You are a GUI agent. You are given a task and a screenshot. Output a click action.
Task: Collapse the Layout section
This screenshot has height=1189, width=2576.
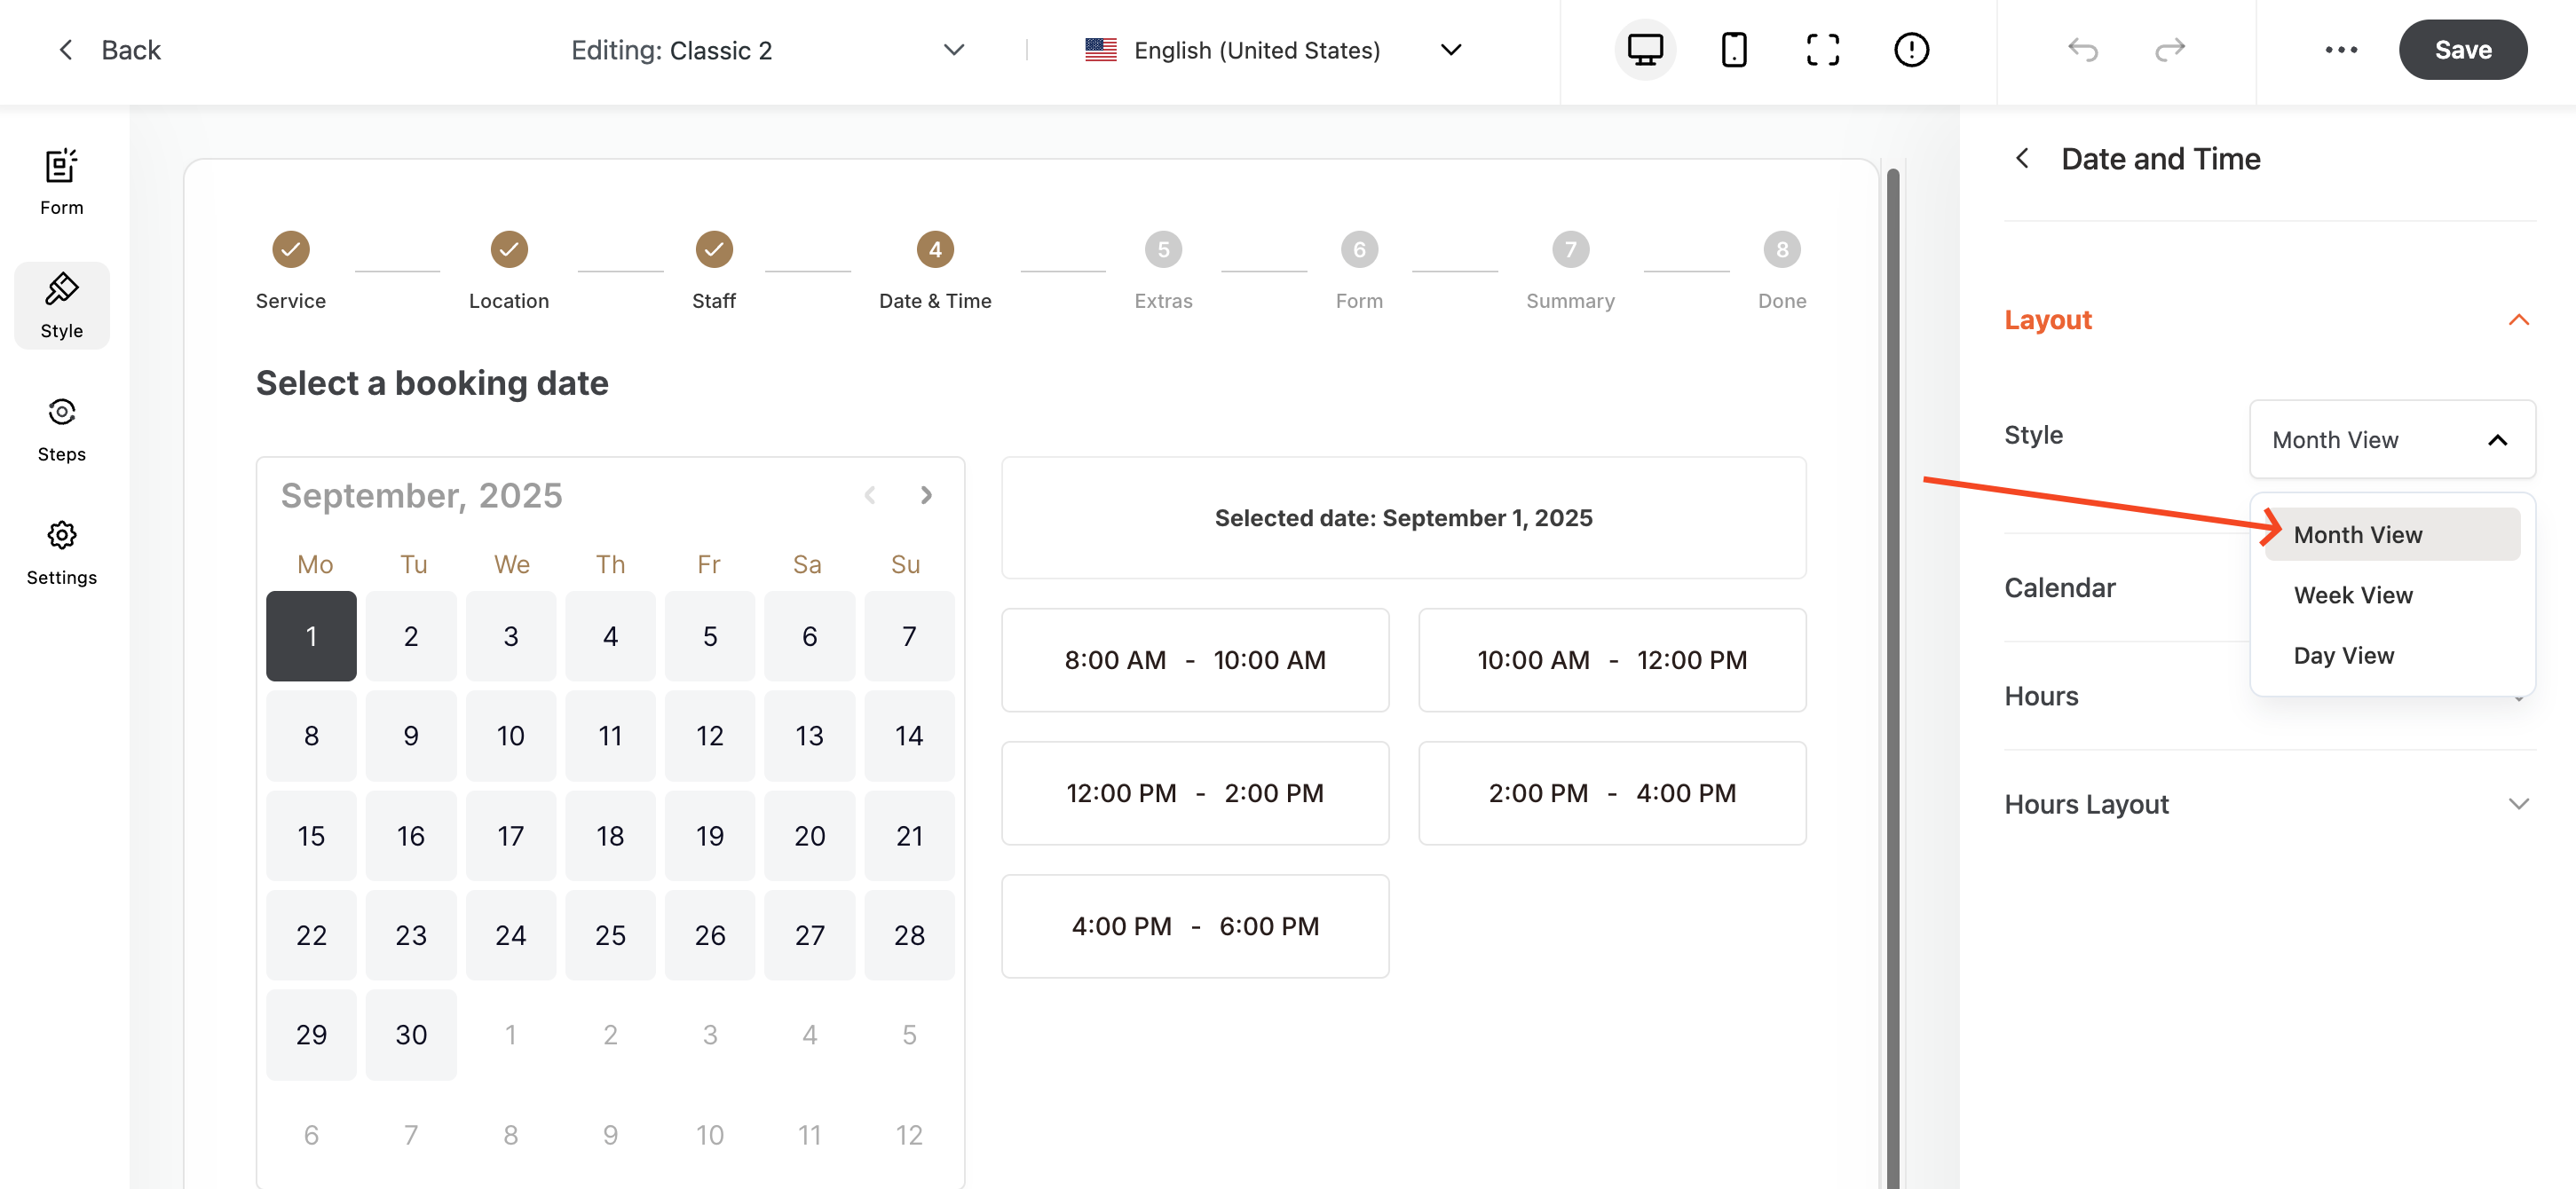point(2269,320)
